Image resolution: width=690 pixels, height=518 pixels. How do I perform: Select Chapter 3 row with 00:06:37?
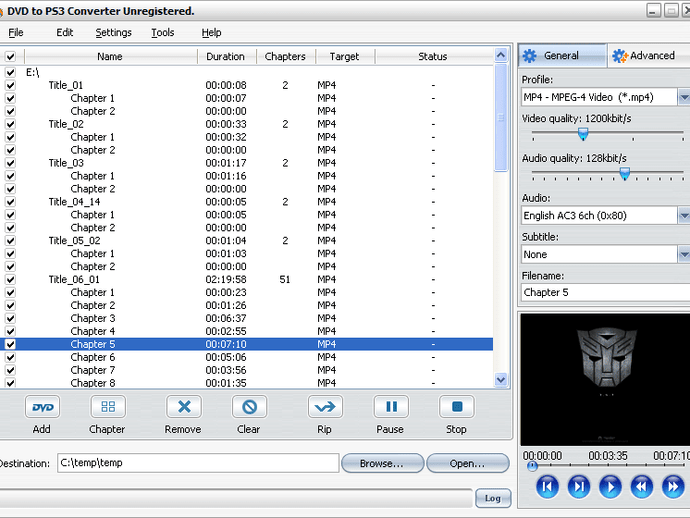(x=246, y=318)
